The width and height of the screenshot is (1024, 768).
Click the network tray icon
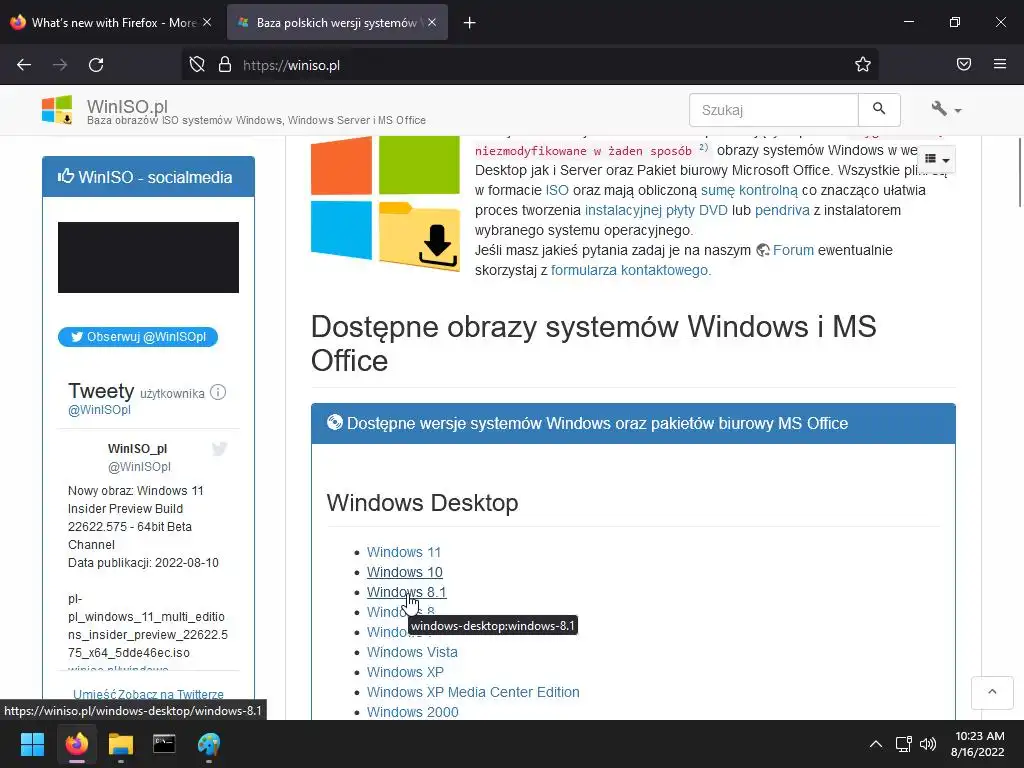pyautogui.click(x=903, y=744)
